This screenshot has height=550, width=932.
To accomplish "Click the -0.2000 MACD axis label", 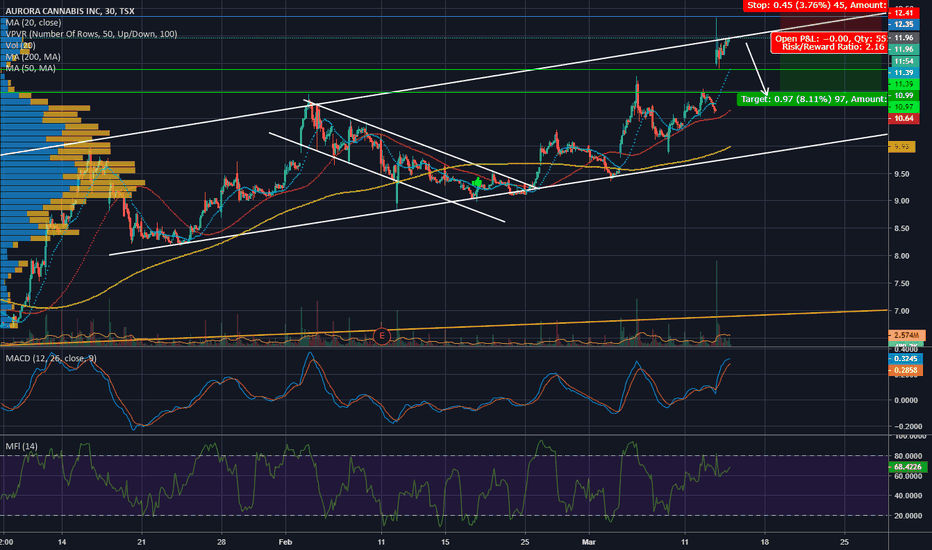I will pyautogui.click(x=908, y=426).
